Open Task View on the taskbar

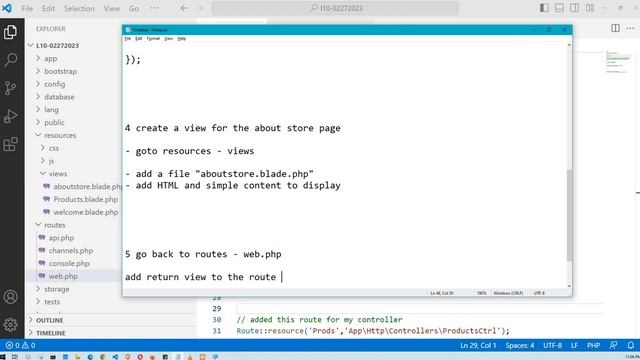[x=15, y=357]
